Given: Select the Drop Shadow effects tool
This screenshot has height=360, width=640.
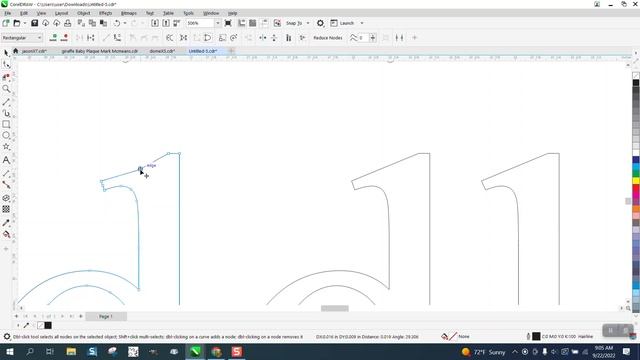Looking at the screenshot, I should click(6, 198).
